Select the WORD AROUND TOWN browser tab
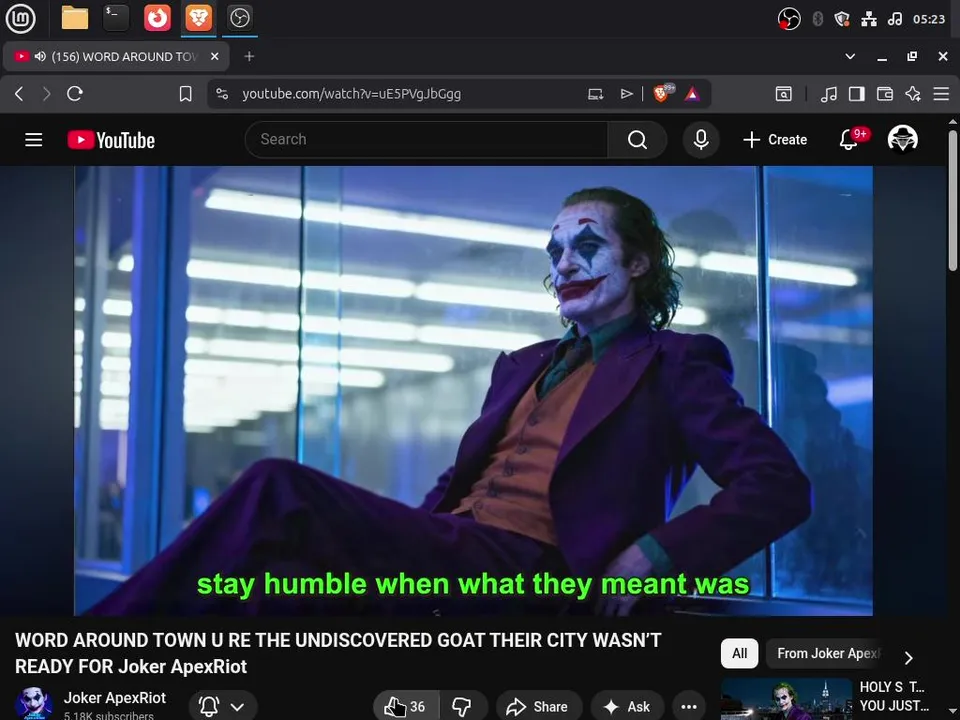Viewport: 960px width, 720px height. (x=116, y=56)
